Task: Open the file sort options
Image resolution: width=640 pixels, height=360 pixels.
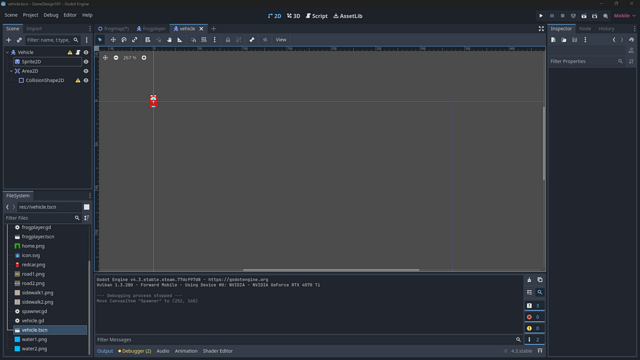Action: click(x=87, y=218)
